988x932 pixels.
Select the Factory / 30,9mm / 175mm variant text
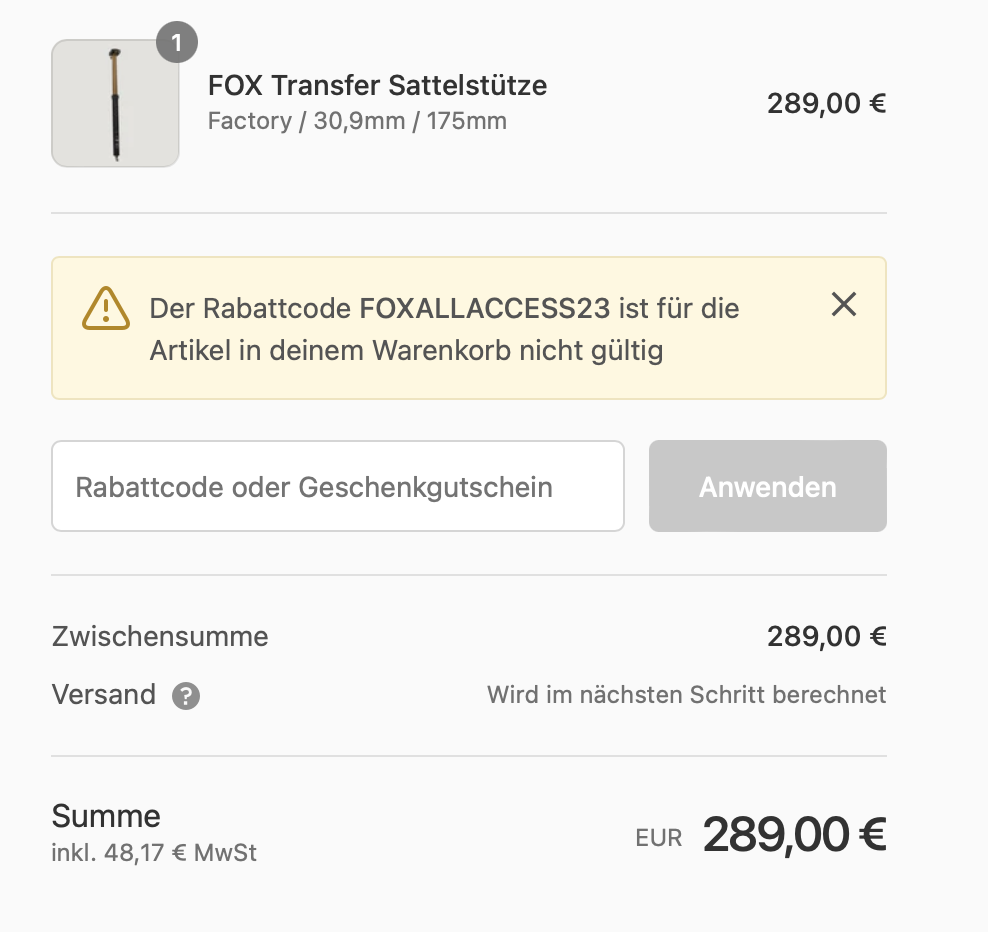(357, 121)
